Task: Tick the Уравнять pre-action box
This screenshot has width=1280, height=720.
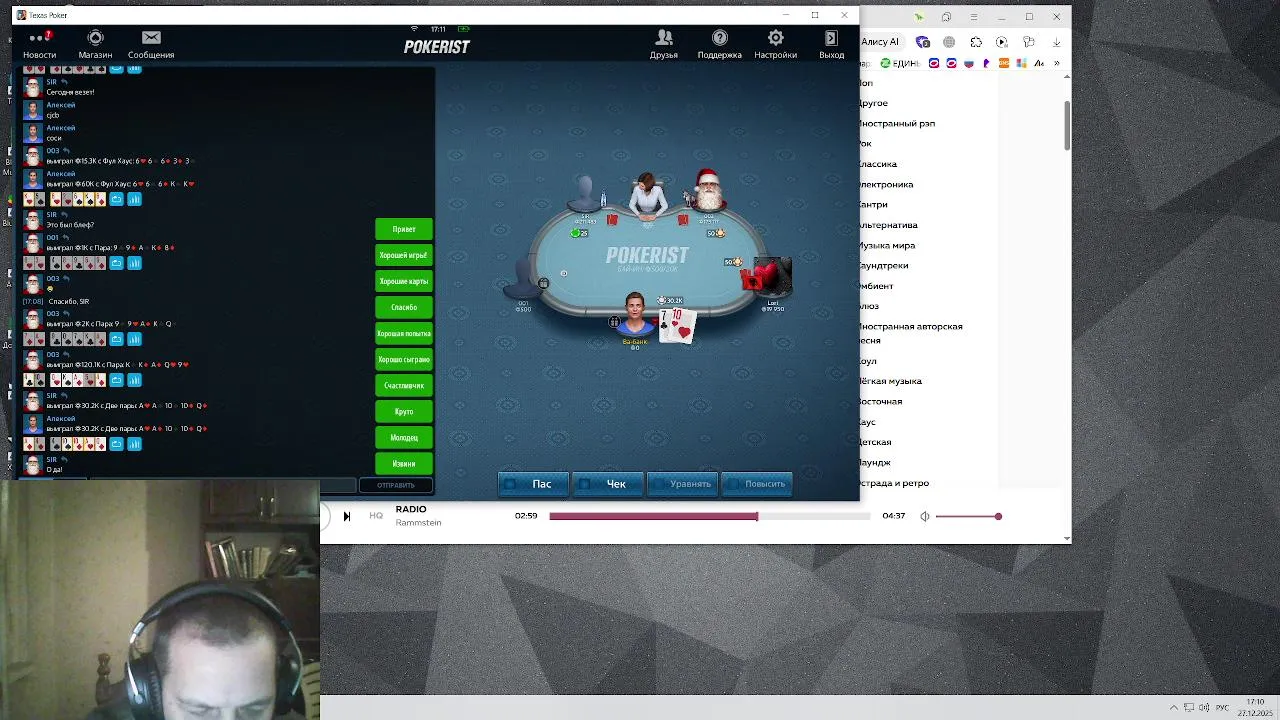Action: tap(659, 484)
